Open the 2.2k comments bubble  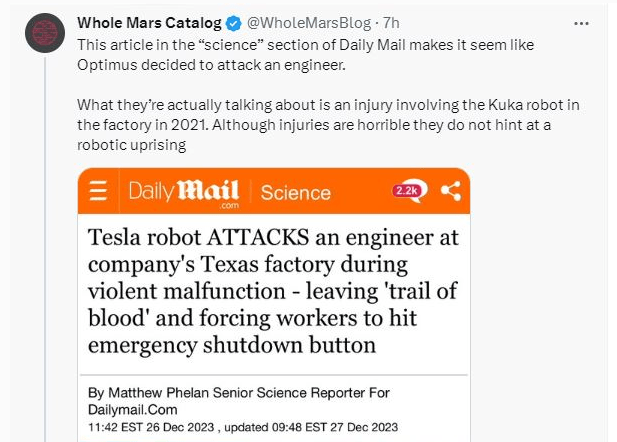pyautogui.click(x=409, y=189)
